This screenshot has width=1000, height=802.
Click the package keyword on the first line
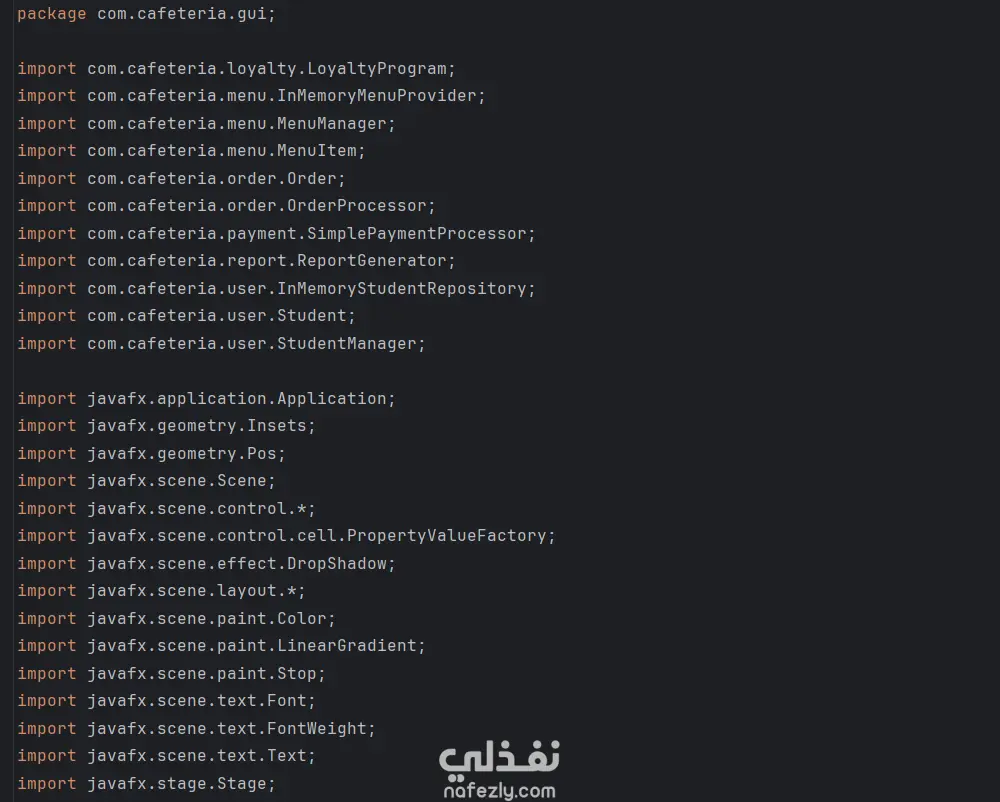(51, 14)
